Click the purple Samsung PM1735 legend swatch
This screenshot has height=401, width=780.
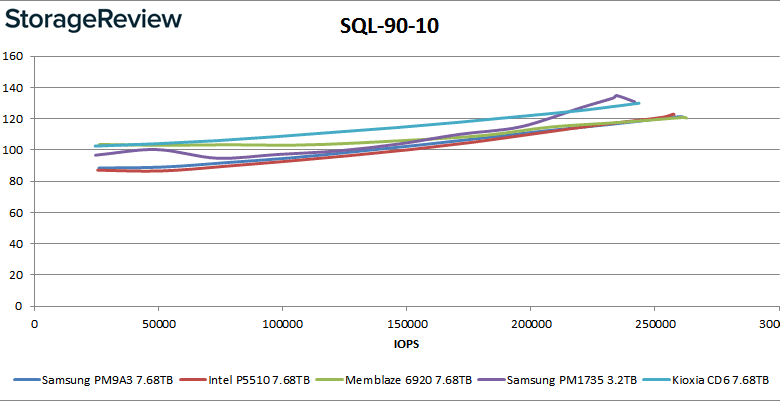[x=491, y=381]
